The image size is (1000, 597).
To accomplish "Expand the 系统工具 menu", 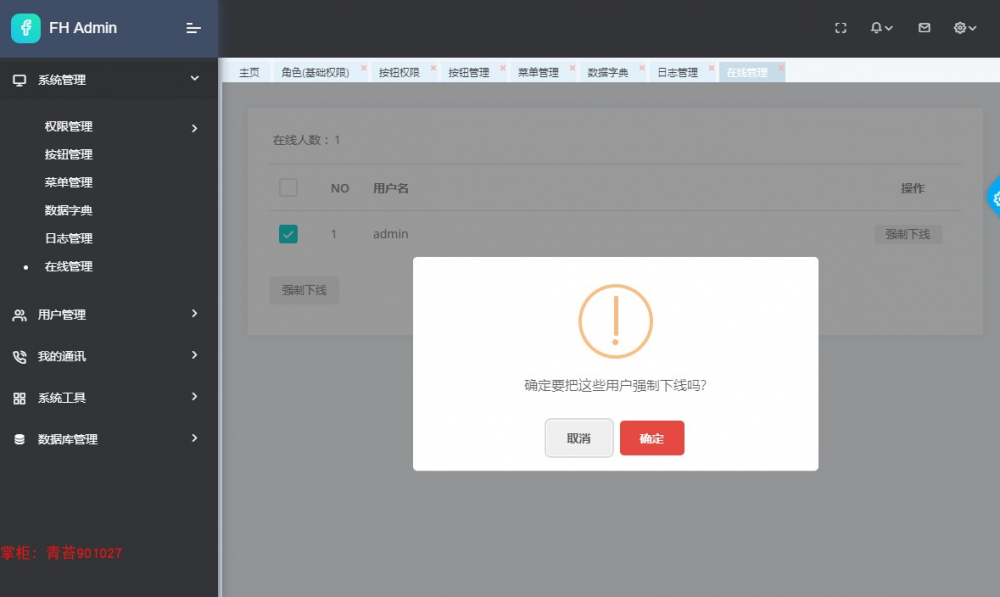I will tap(63, 397).
